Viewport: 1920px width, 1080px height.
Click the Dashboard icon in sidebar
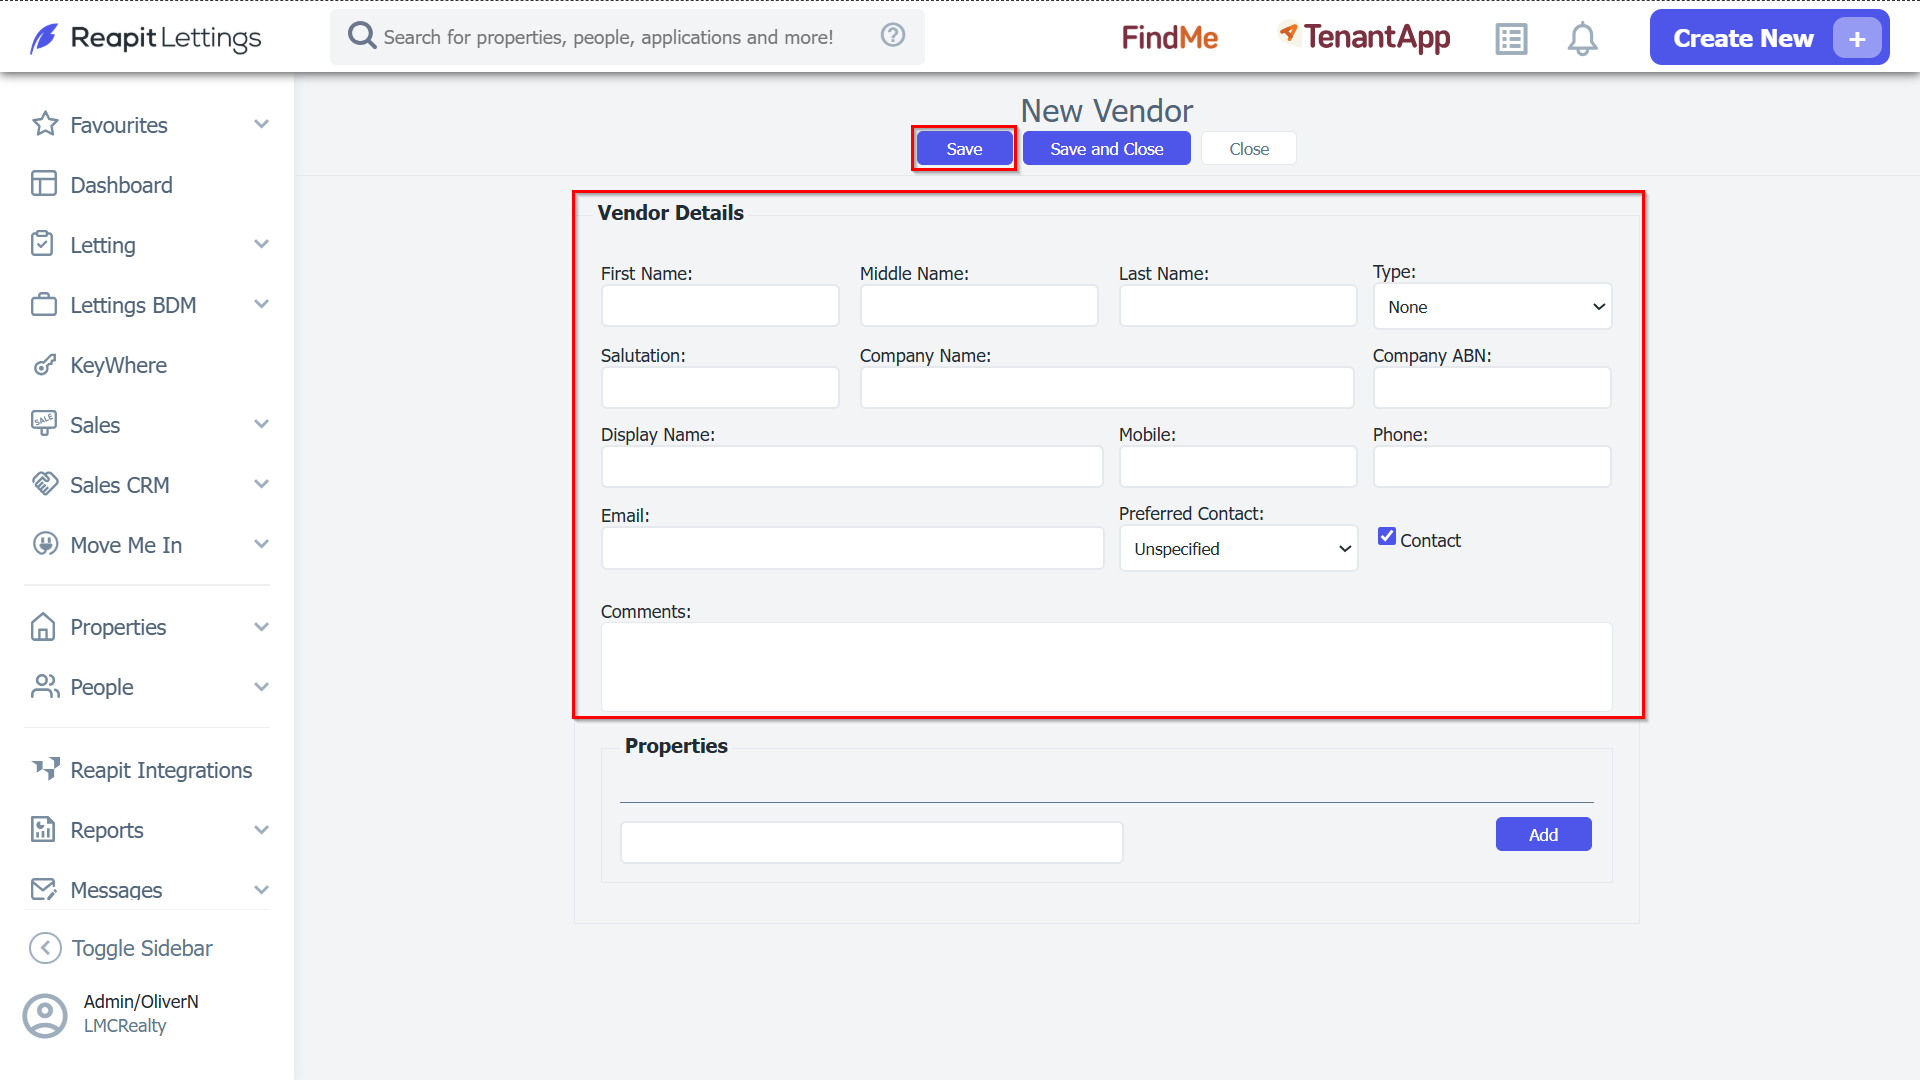[x=44, y=184]
